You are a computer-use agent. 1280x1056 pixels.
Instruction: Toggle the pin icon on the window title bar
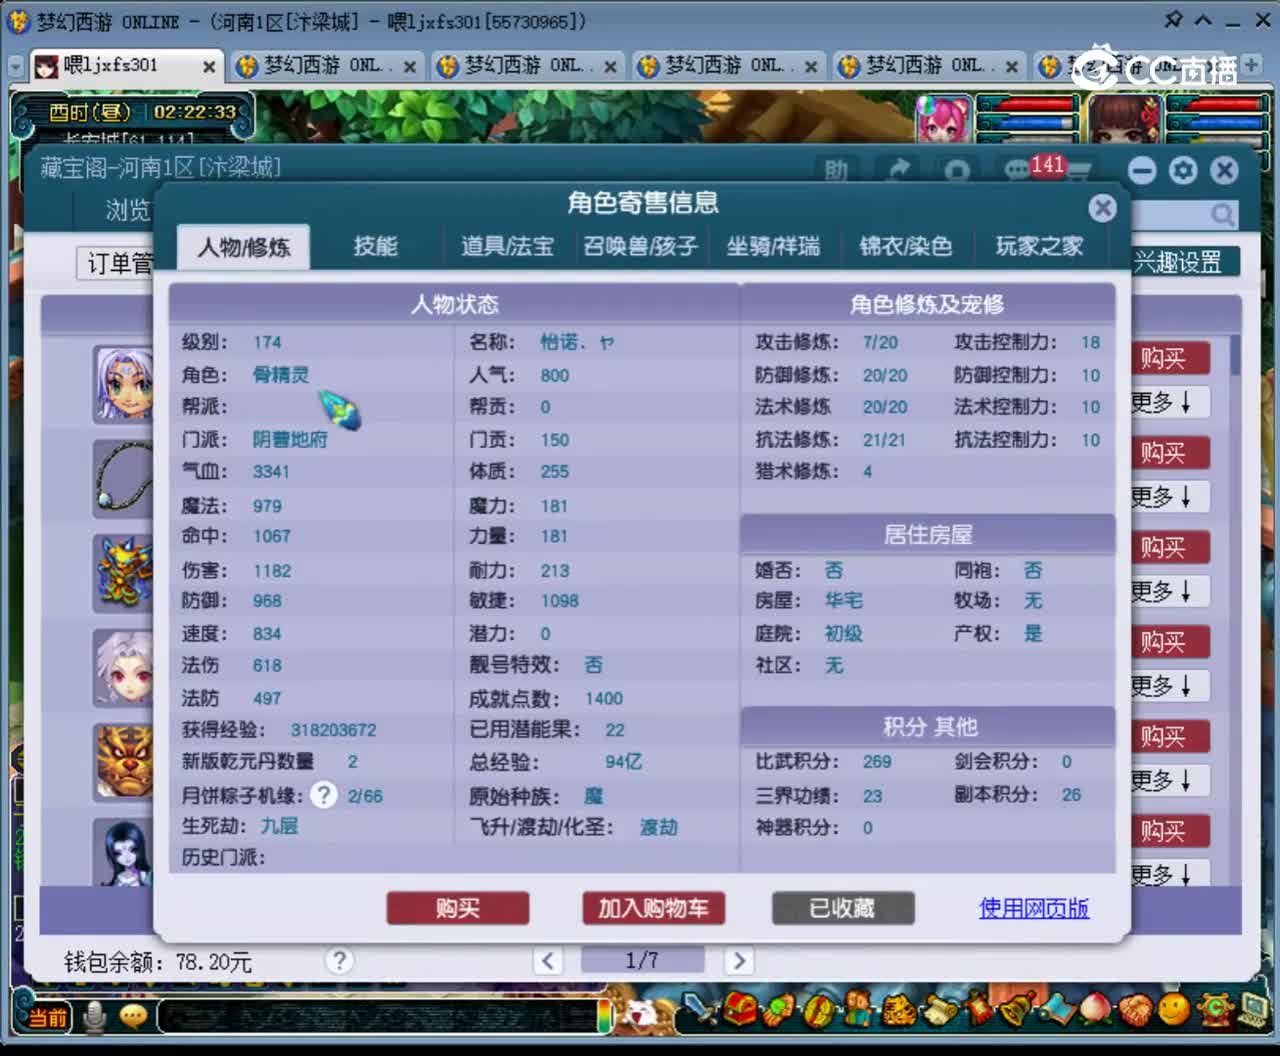(x=1173, y=20)
